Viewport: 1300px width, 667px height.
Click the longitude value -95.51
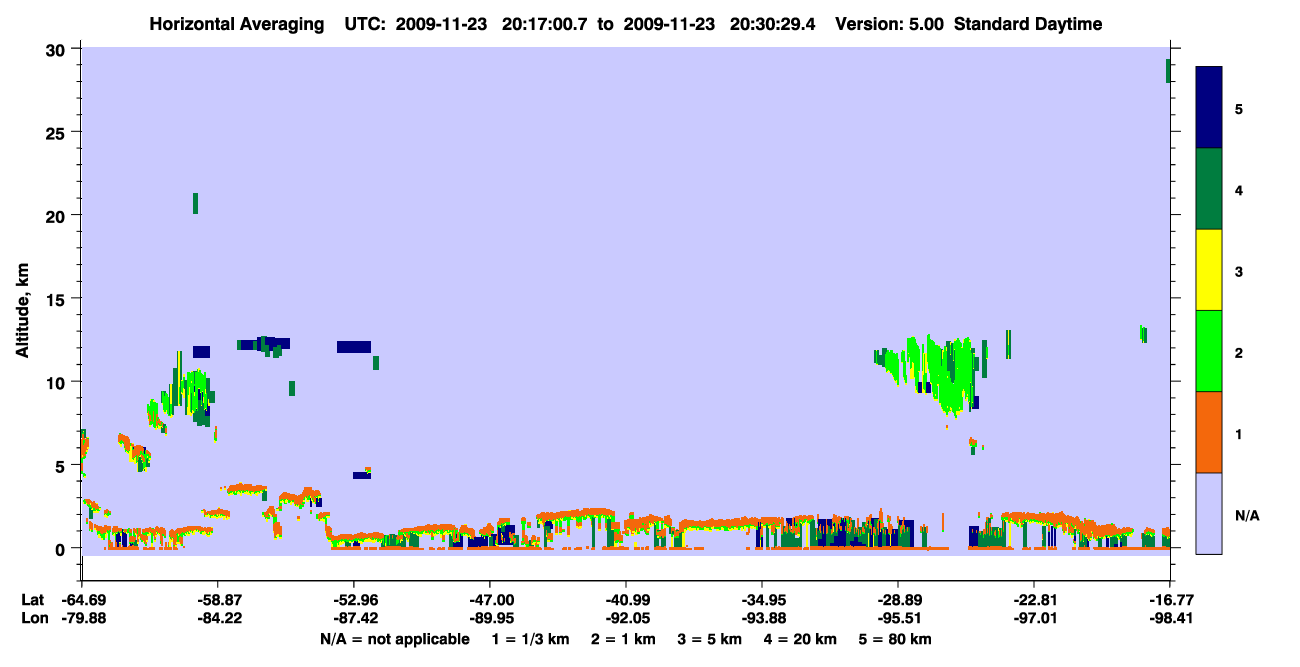[898, 618]
